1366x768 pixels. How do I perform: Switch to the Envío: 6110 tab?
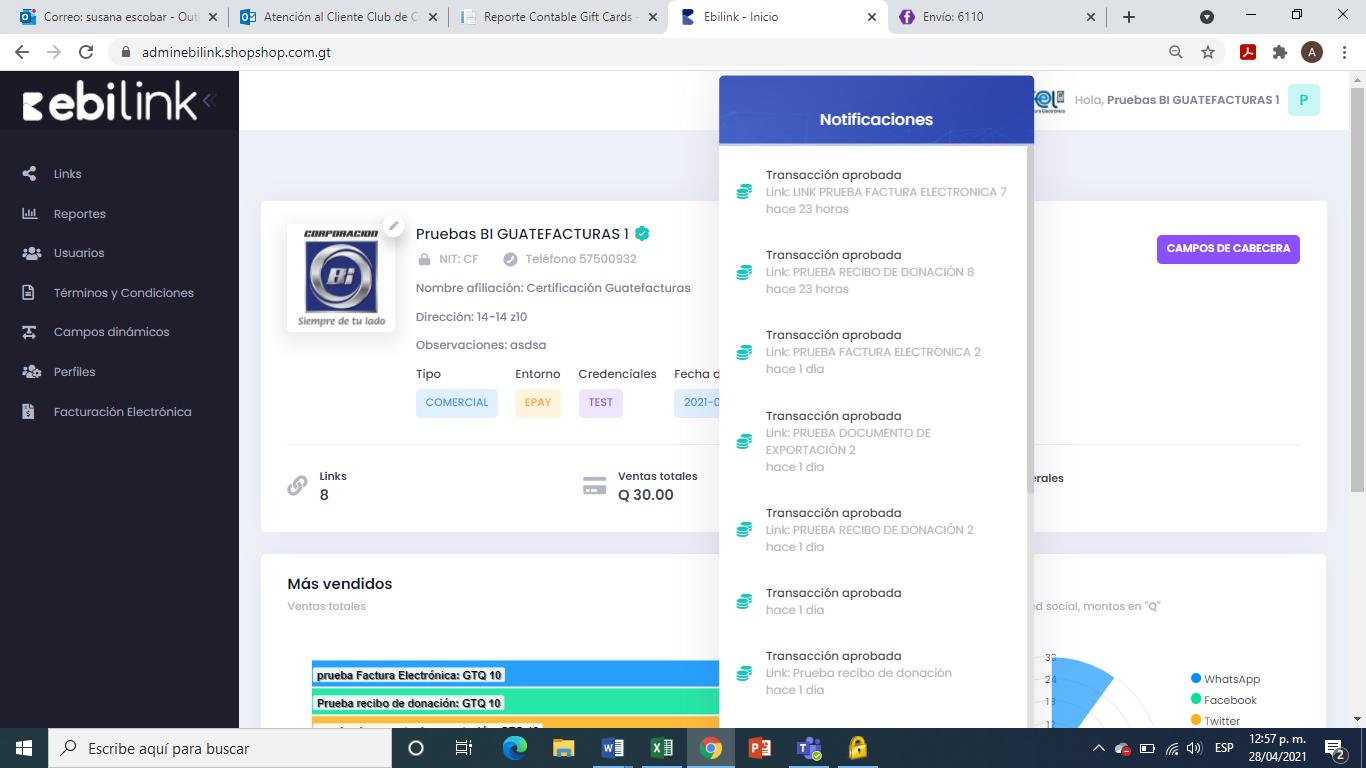coord(997,17)
